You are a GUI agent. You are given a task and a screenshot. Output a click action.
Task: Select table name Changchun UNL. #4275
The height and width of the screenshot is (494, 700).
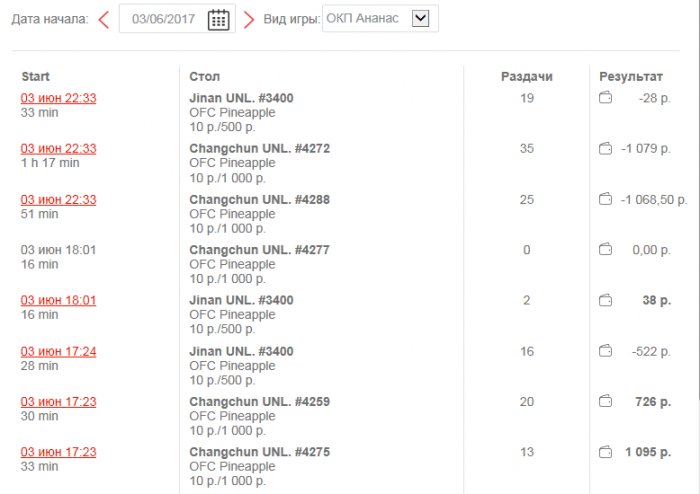coord(259,452)
